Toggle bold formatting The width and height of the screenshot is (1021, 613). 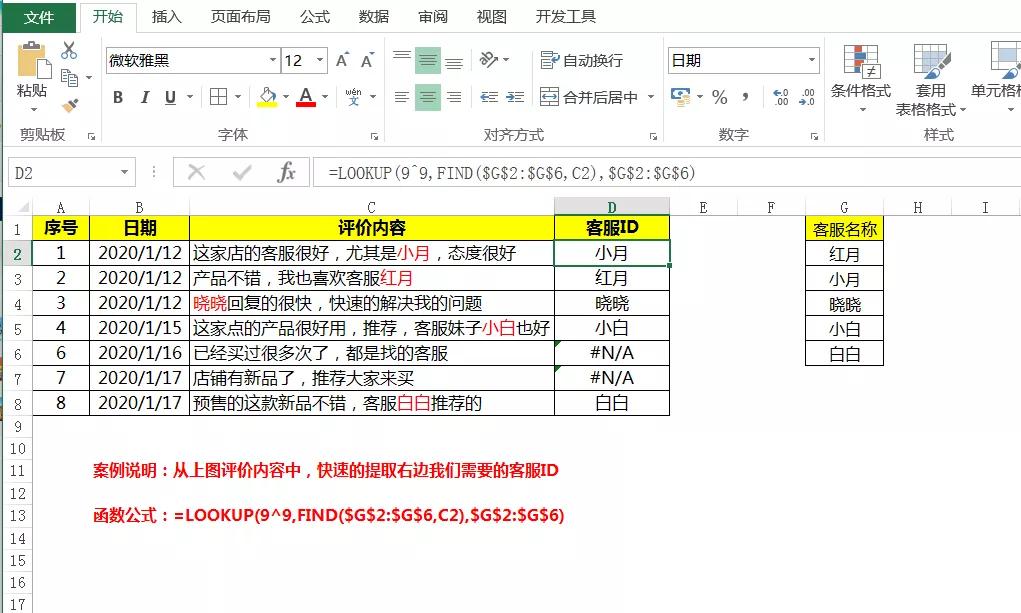118,97
